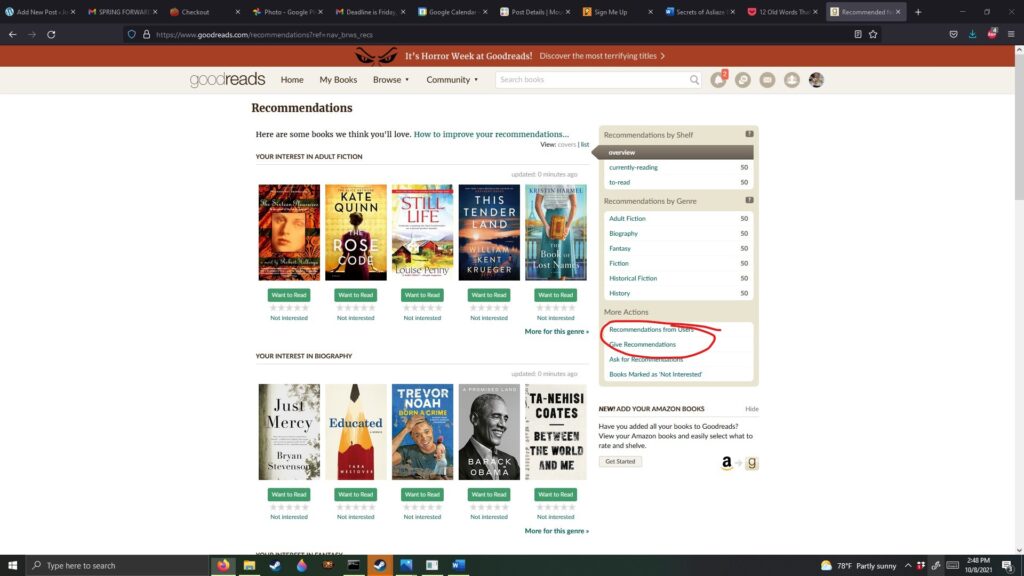The width and height of the screenshot is (1024, 576).
Task: Open currently-reading shelf recommendations
Action: point(633,167)
